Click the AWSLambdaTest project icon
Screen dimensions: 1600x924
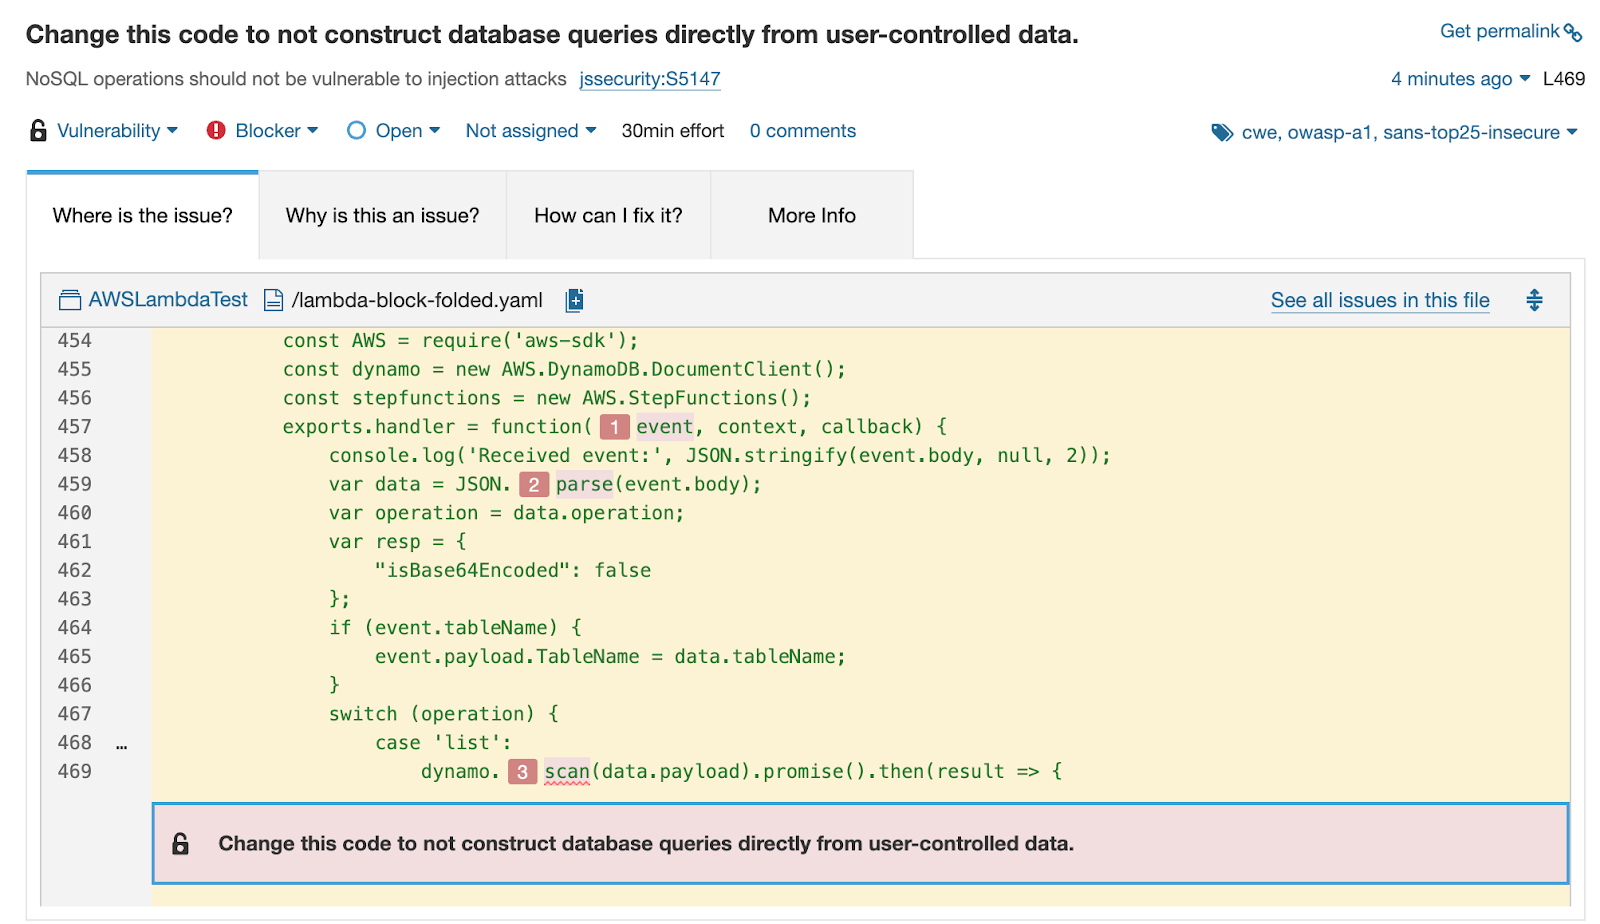pyautogui.click(x=70, y=300)
